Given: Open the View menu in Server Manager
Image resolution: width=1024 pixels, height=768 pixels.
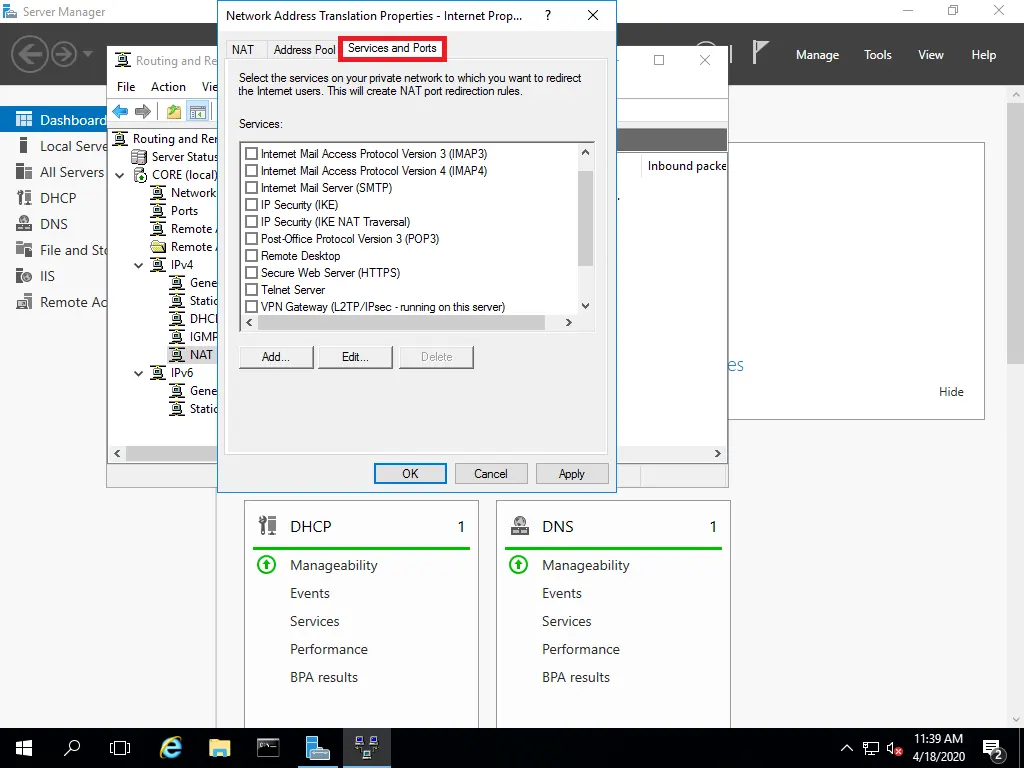Looking at the screenshot, I should (930, 55).
